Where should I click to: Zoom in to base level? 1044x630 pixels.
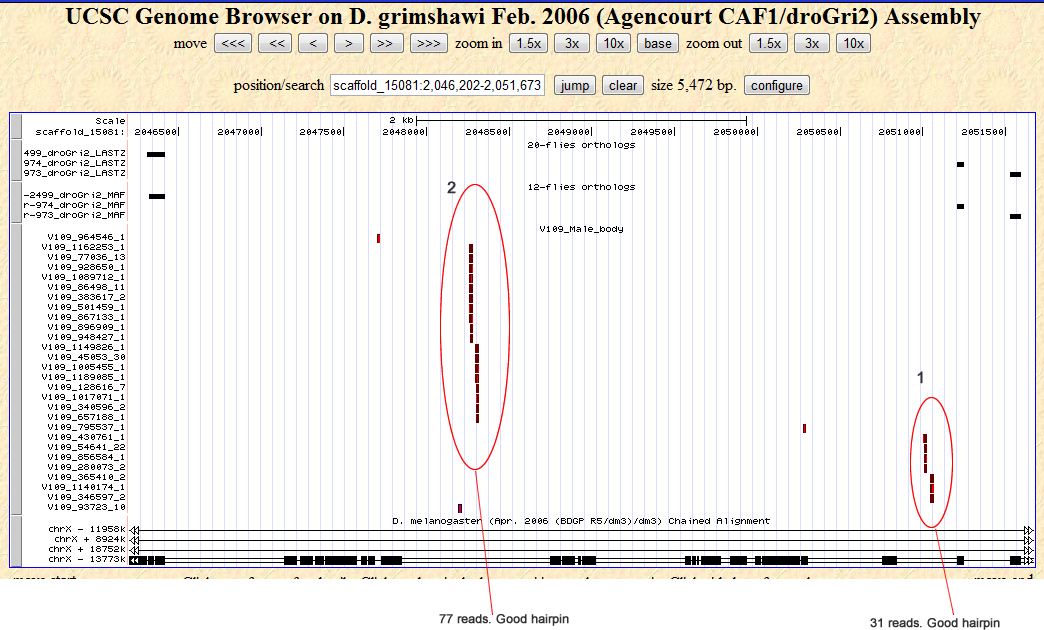(658, 43)
